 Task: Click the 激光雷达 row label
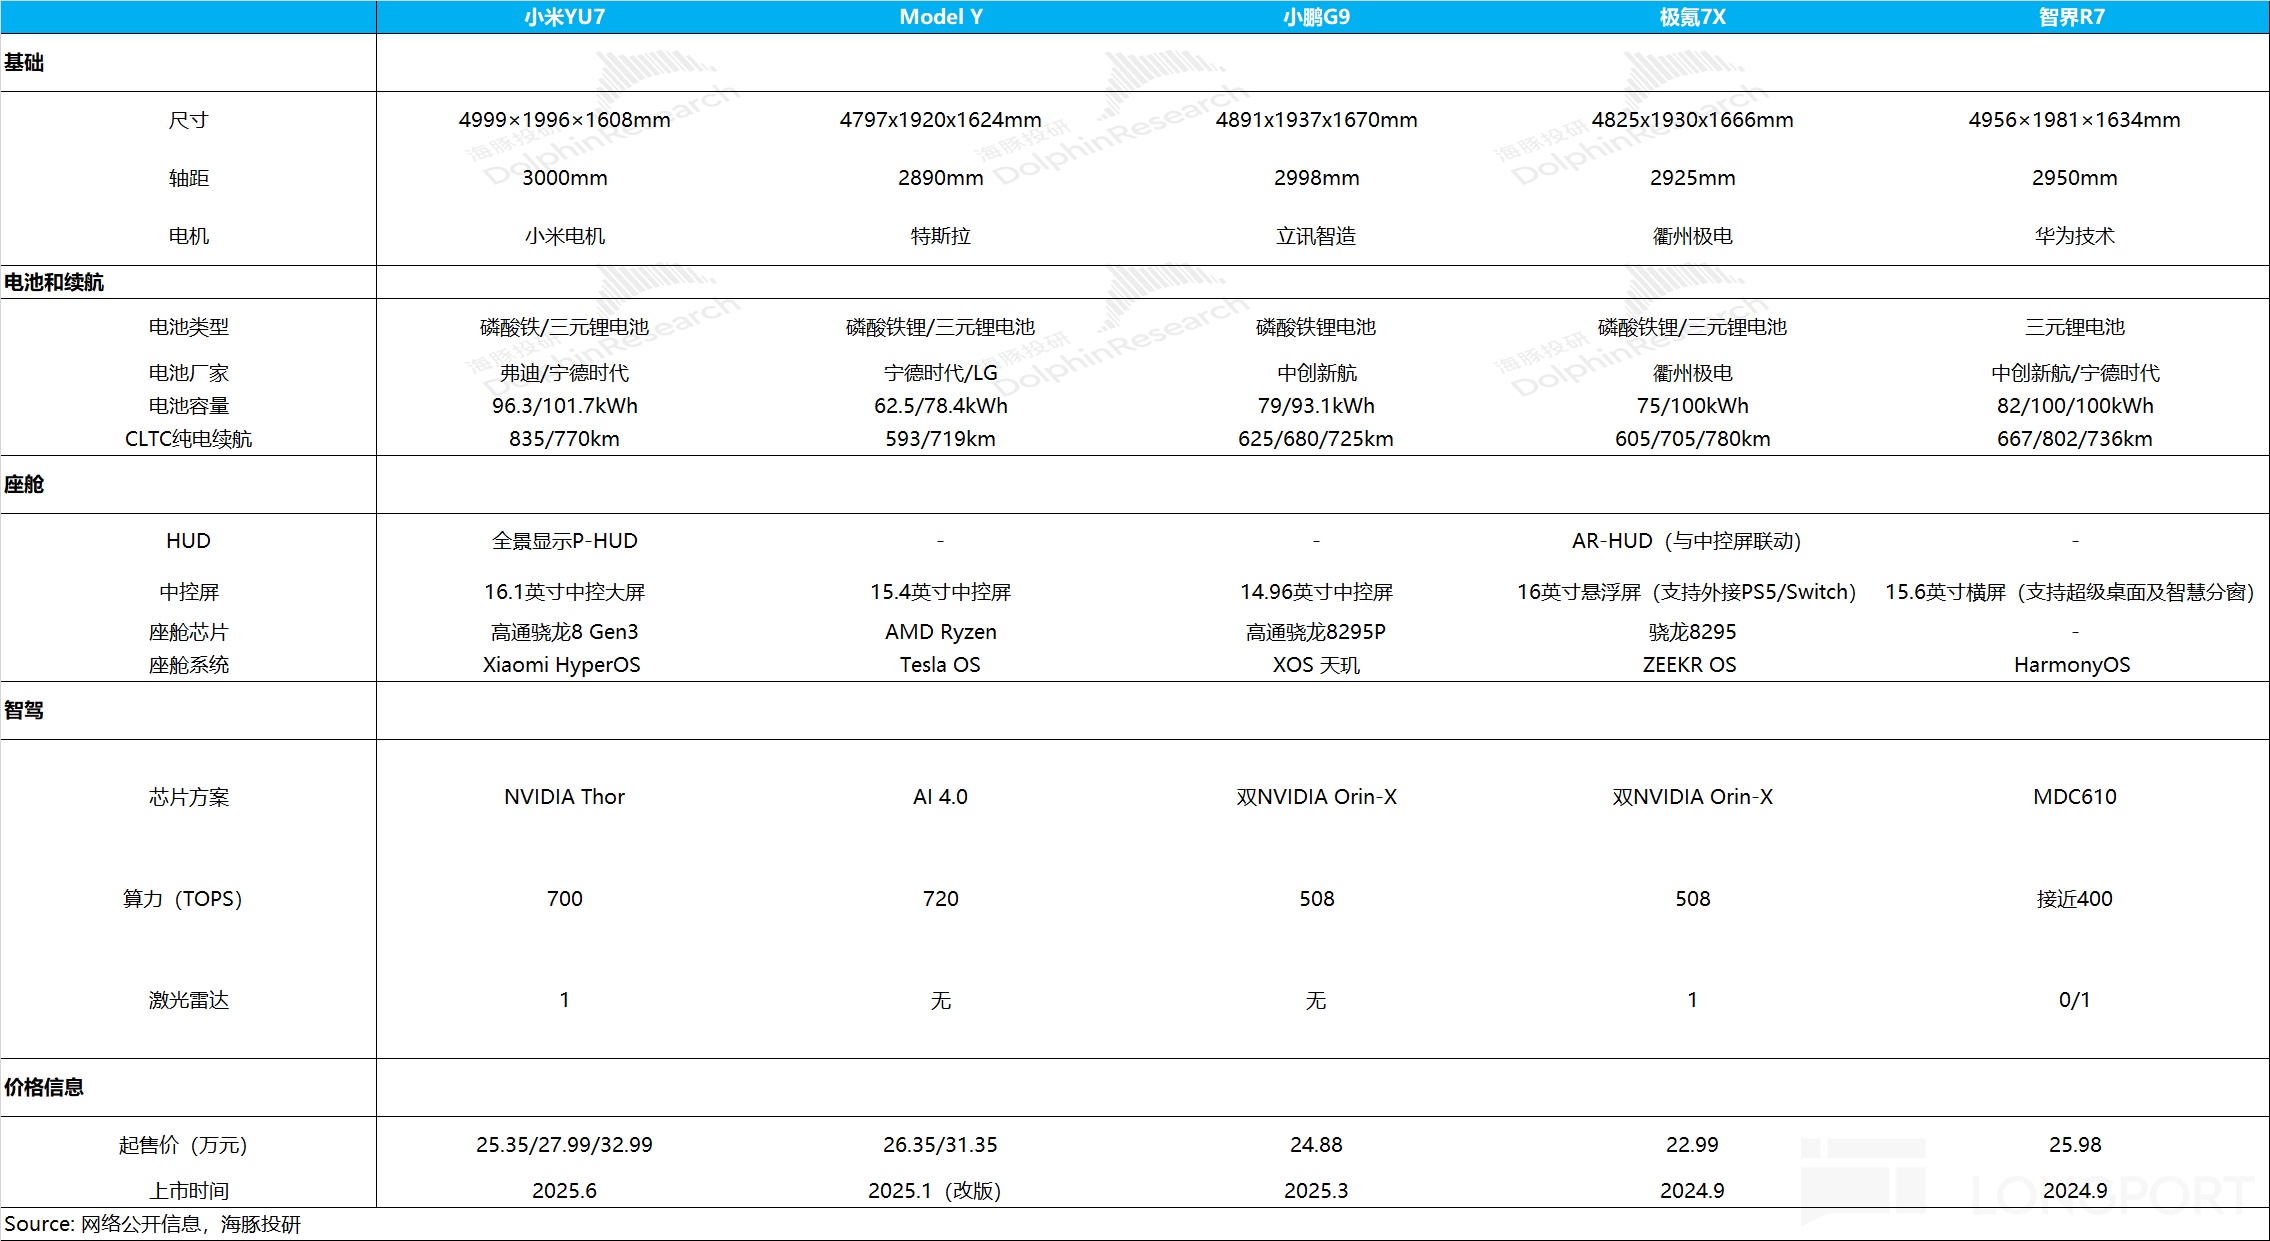coord(188,1000)
